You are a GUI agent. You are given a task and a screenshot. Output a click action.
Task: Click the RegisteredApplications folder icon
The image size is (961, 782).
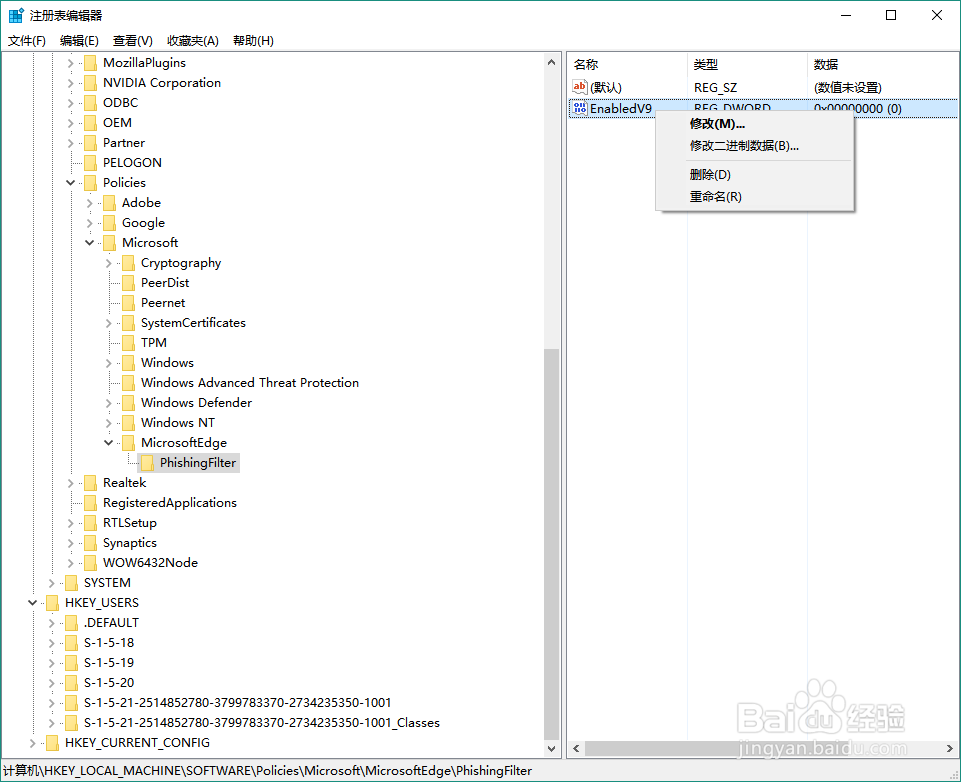pos(90,503)
